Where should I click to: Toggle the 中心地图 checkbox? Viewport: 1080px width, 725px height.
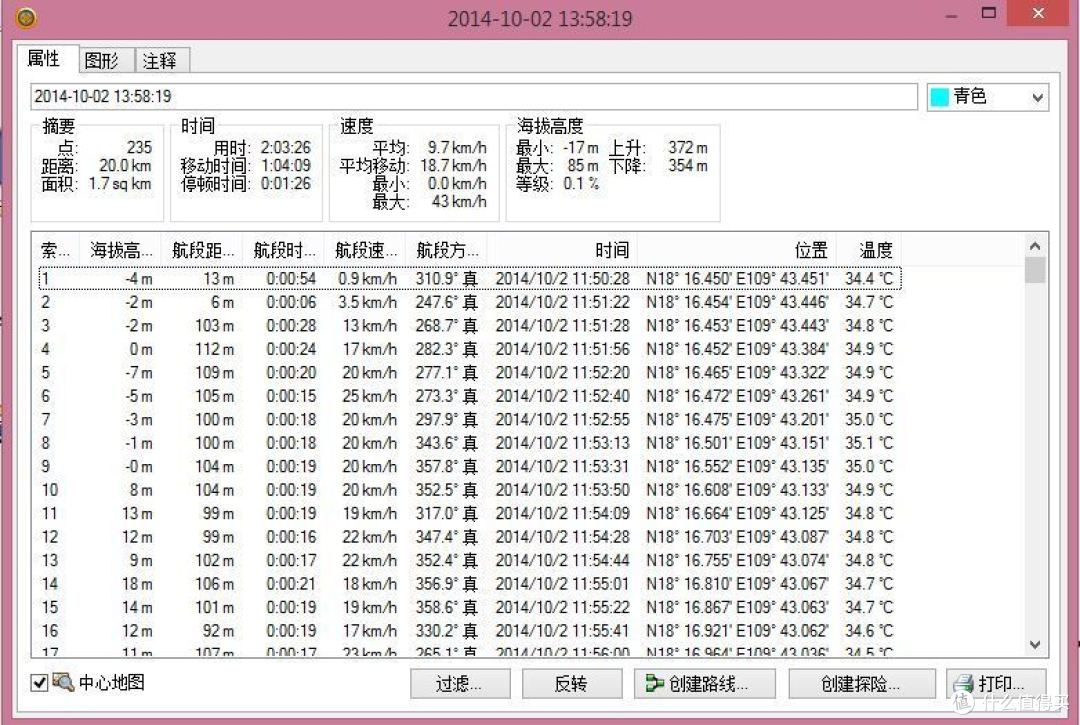39,683
